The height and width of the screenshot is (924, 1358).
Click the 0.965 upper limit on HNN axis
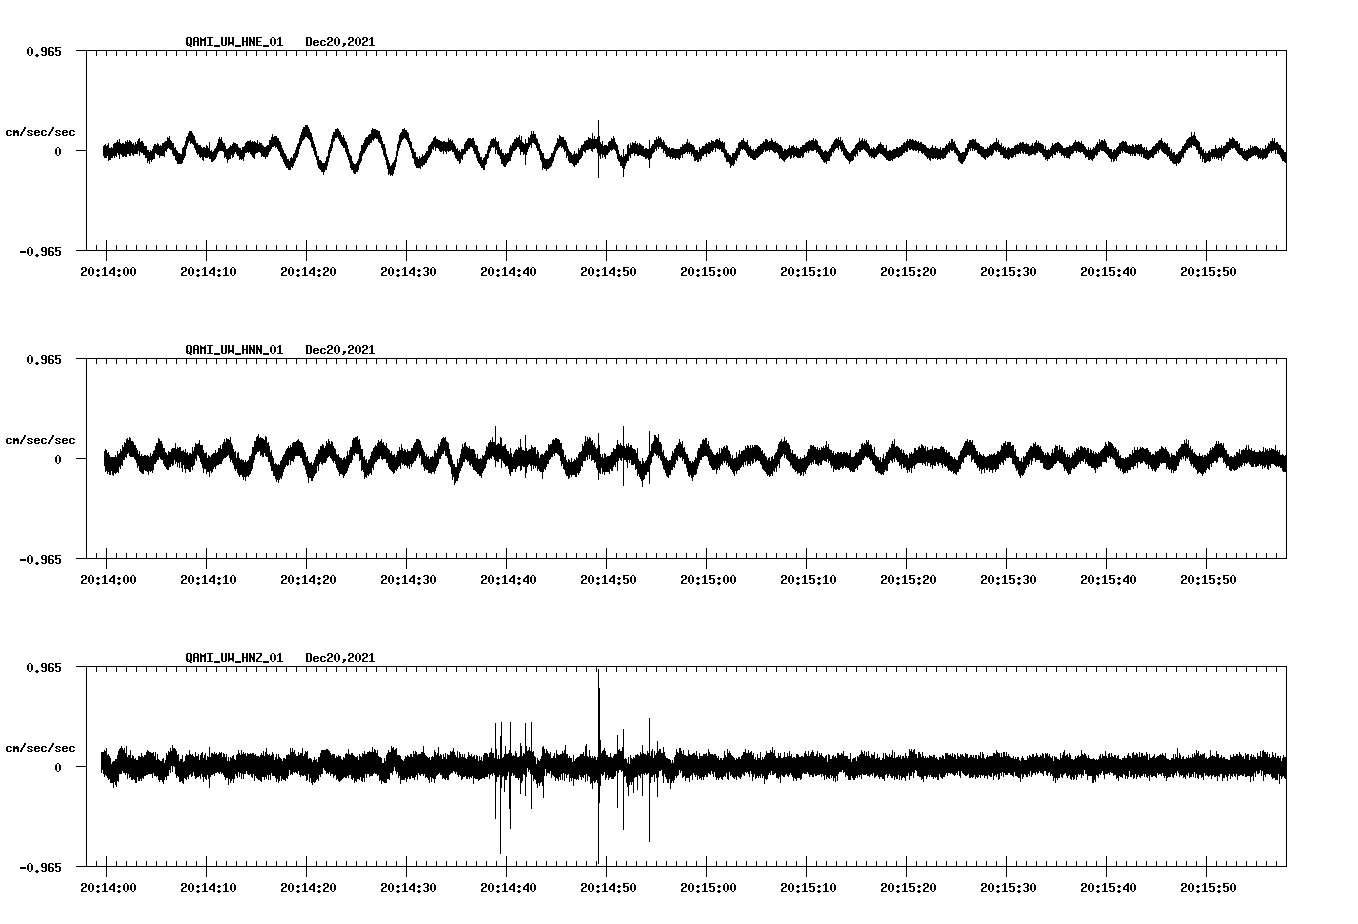pos(43,359)
